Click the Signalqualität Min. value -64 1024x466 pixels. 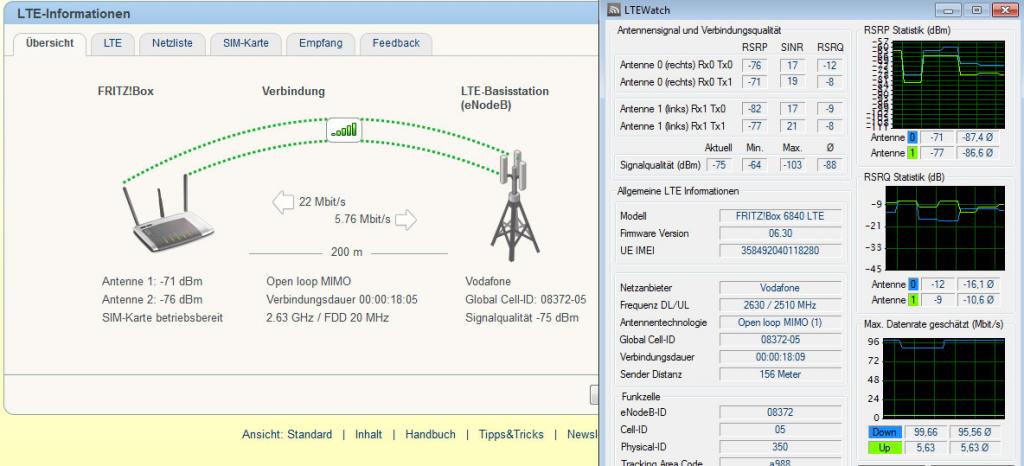754,165
